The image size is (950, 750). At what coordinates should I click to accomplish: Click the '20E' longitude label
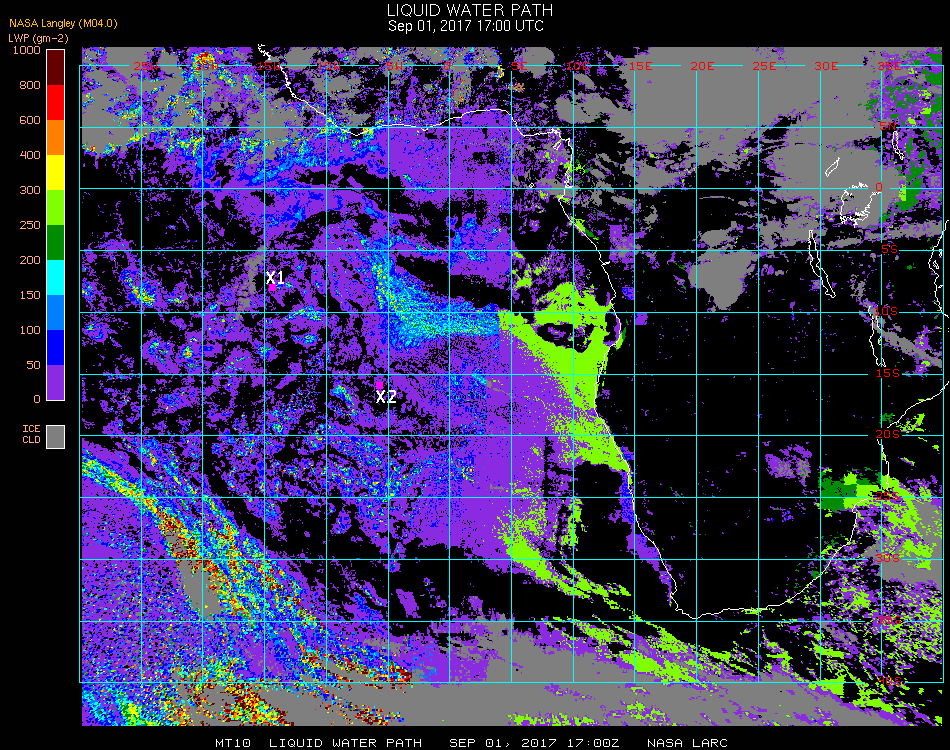click(x=702, y=65)
